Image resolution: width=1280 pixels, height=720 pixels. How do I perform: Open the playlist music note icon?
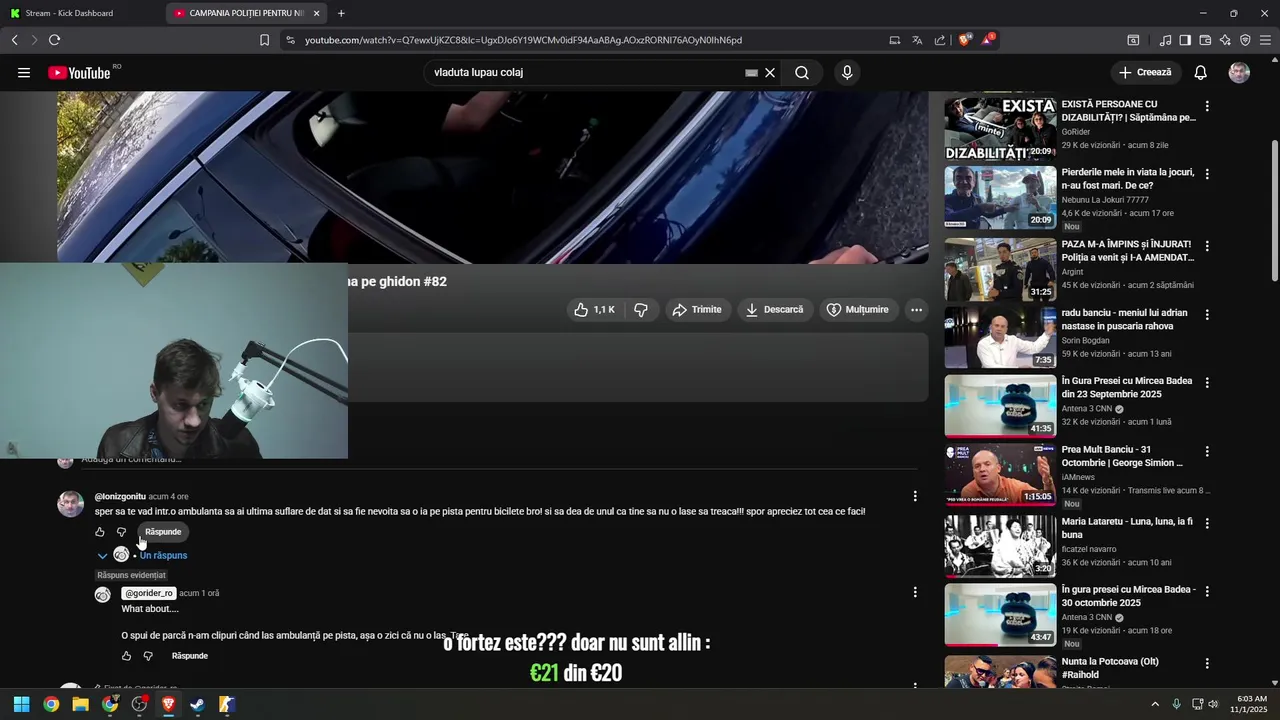[1165, 40]
